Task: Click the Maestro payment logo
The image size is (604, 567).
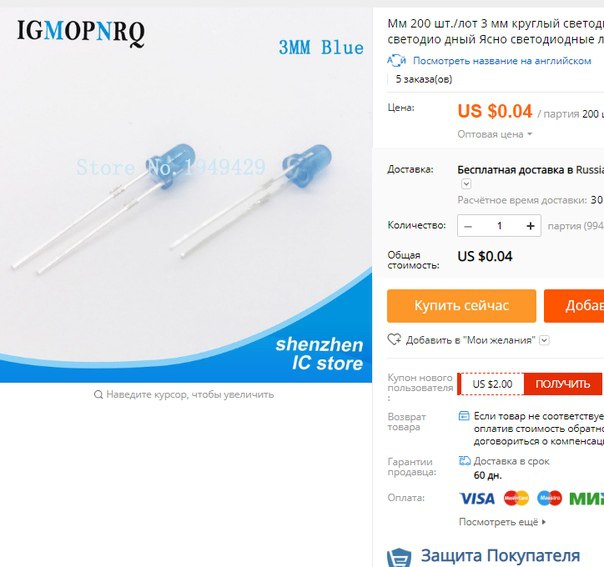Action: (549, 498)
